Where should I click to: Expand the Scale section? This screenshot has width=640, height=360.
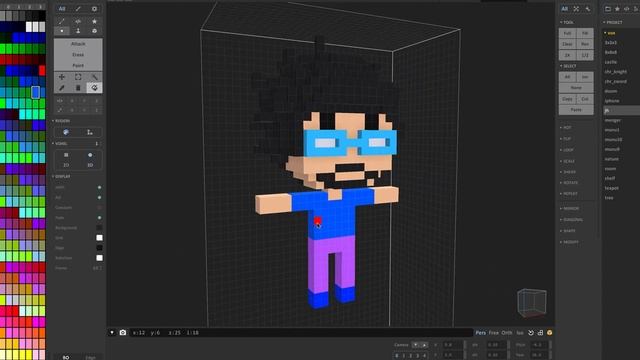[567, 161]
